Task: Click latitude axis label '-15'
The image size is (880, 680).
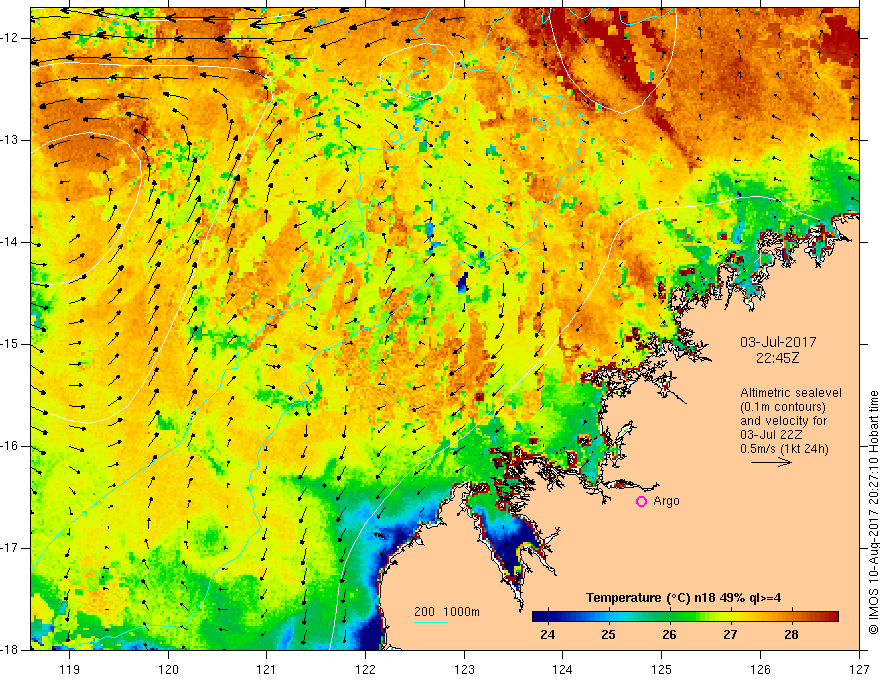Action: point(10,344)
